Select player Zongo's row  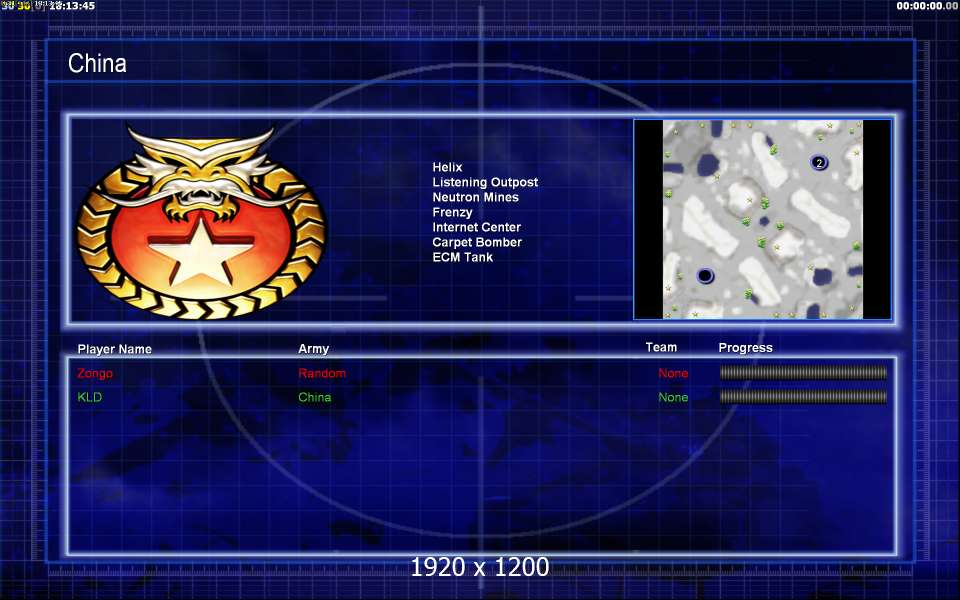point(482,373)
